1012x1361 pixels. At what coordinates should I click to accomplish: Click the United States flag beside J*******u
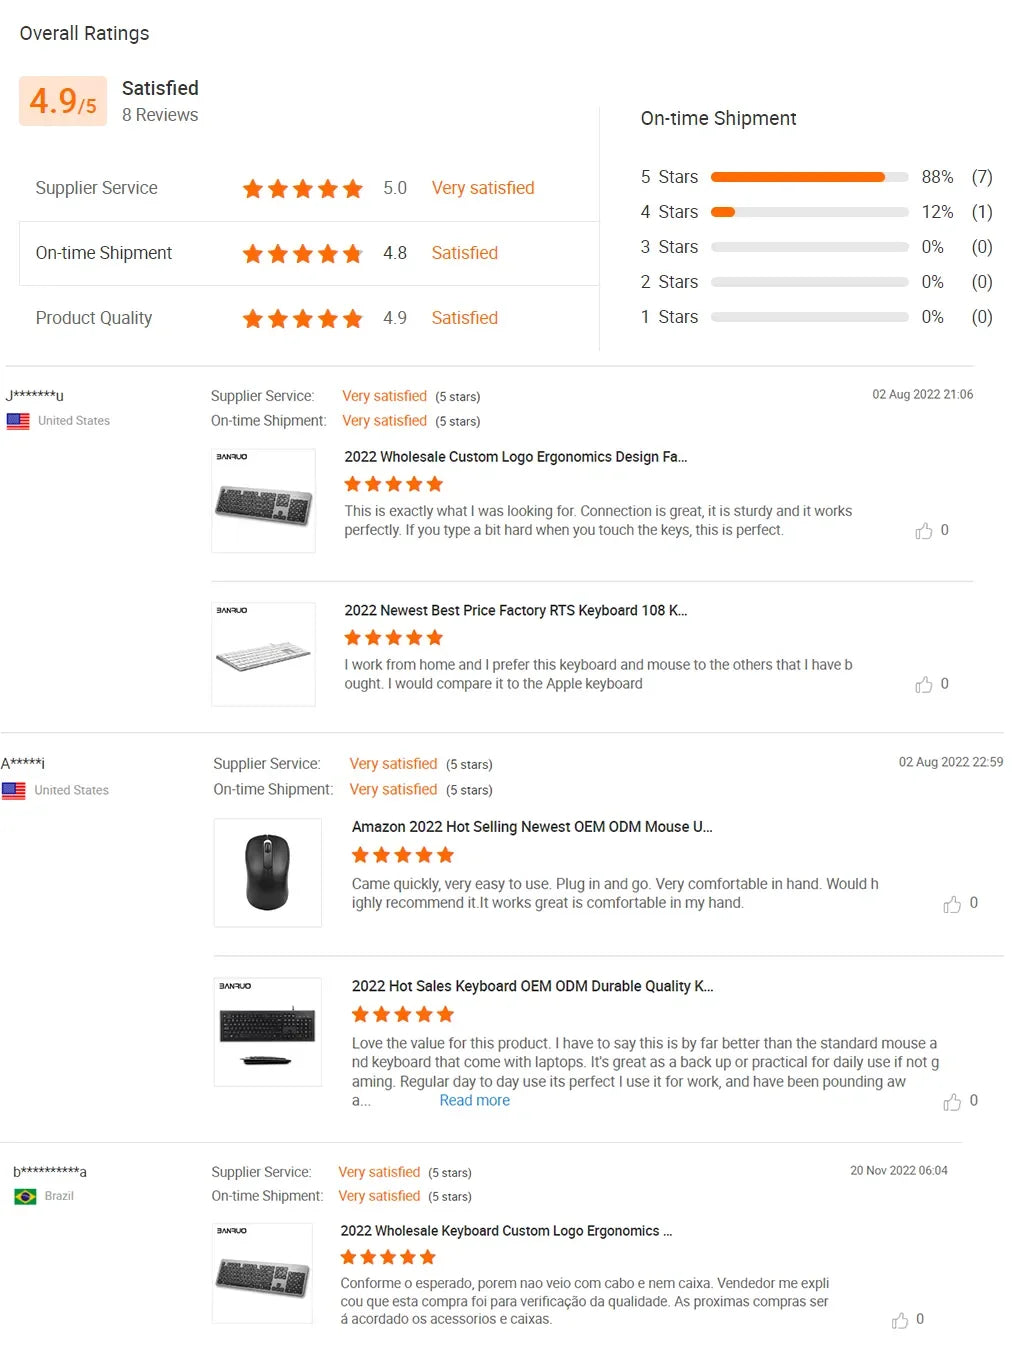[x=18, y=421]
